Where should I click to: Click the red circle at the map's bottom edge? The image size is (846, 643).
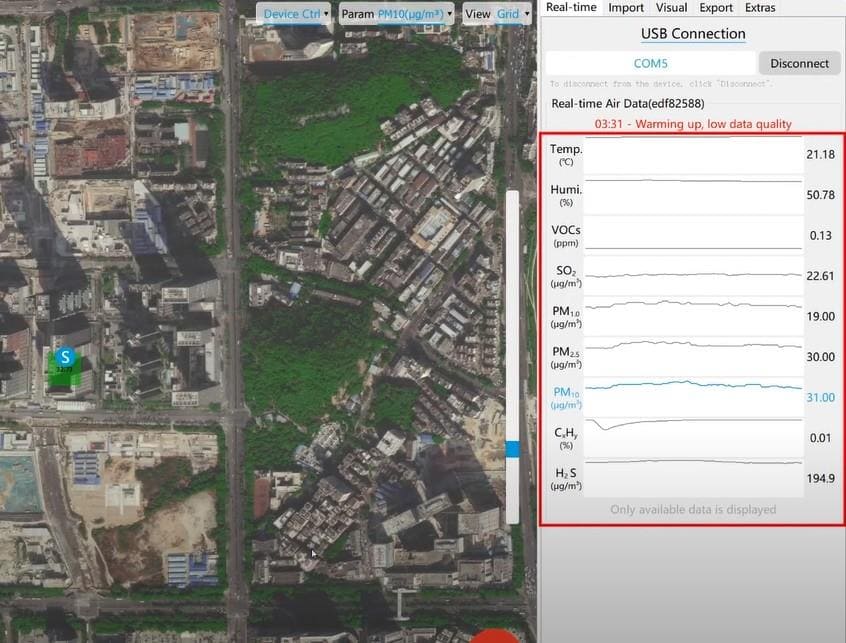495,636
